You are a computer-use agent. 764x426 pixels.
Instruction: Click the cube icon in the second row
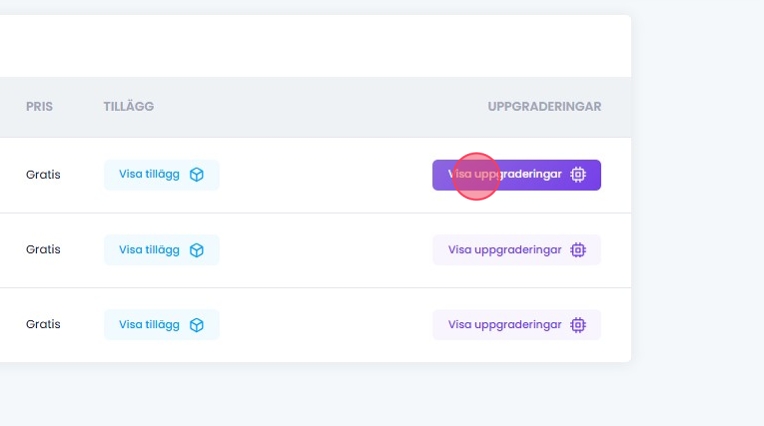click(197, 250)
